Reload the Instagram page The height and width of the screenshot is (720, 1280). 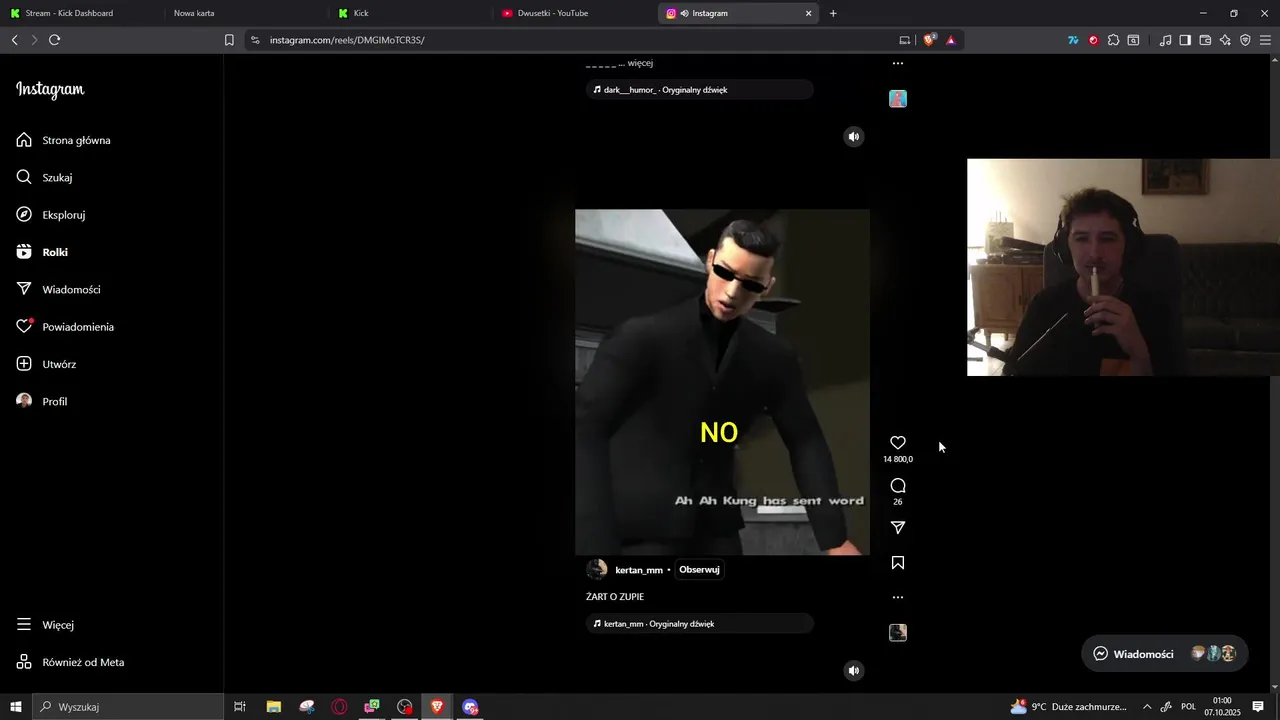point(54,40)
